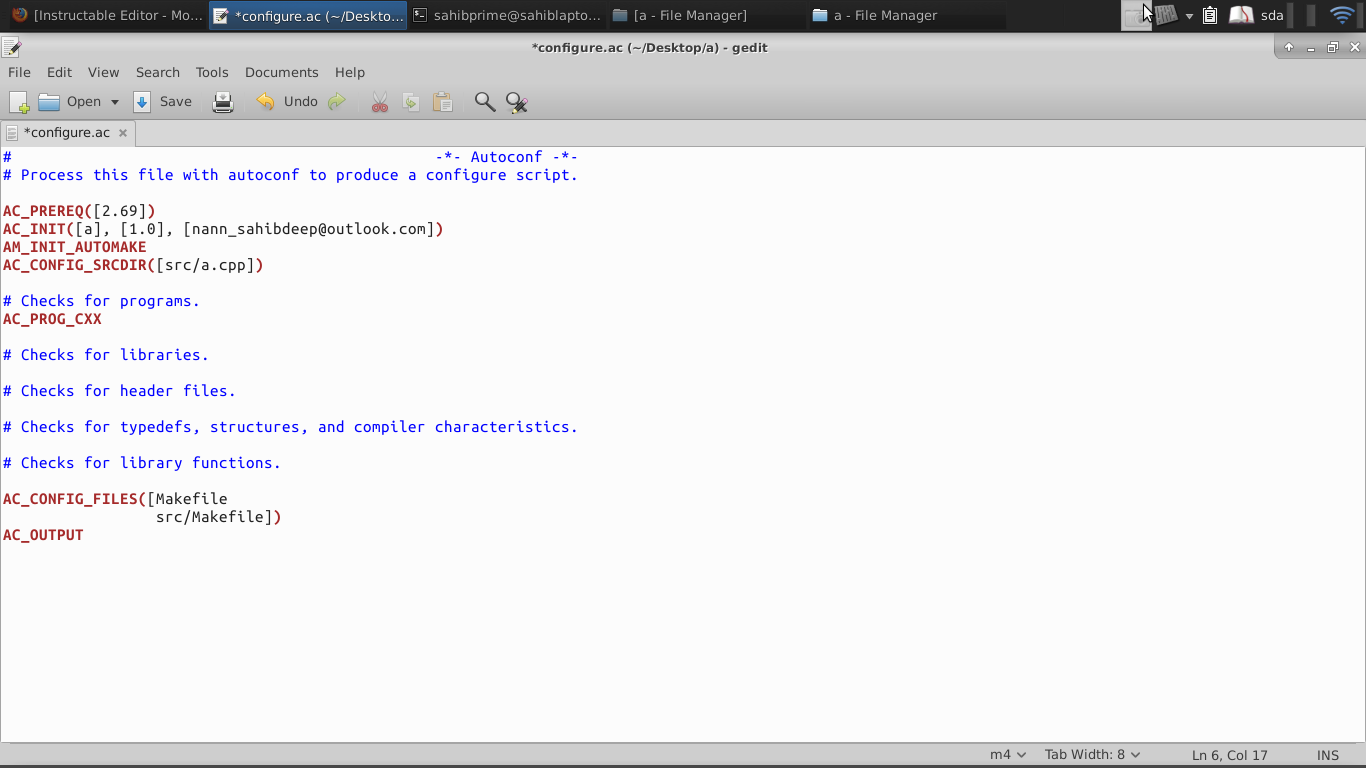The height and width of the screenshot is (768, 1366).
Task: Click the Copy icon in toolbar
Action: [x=411, y=102]
